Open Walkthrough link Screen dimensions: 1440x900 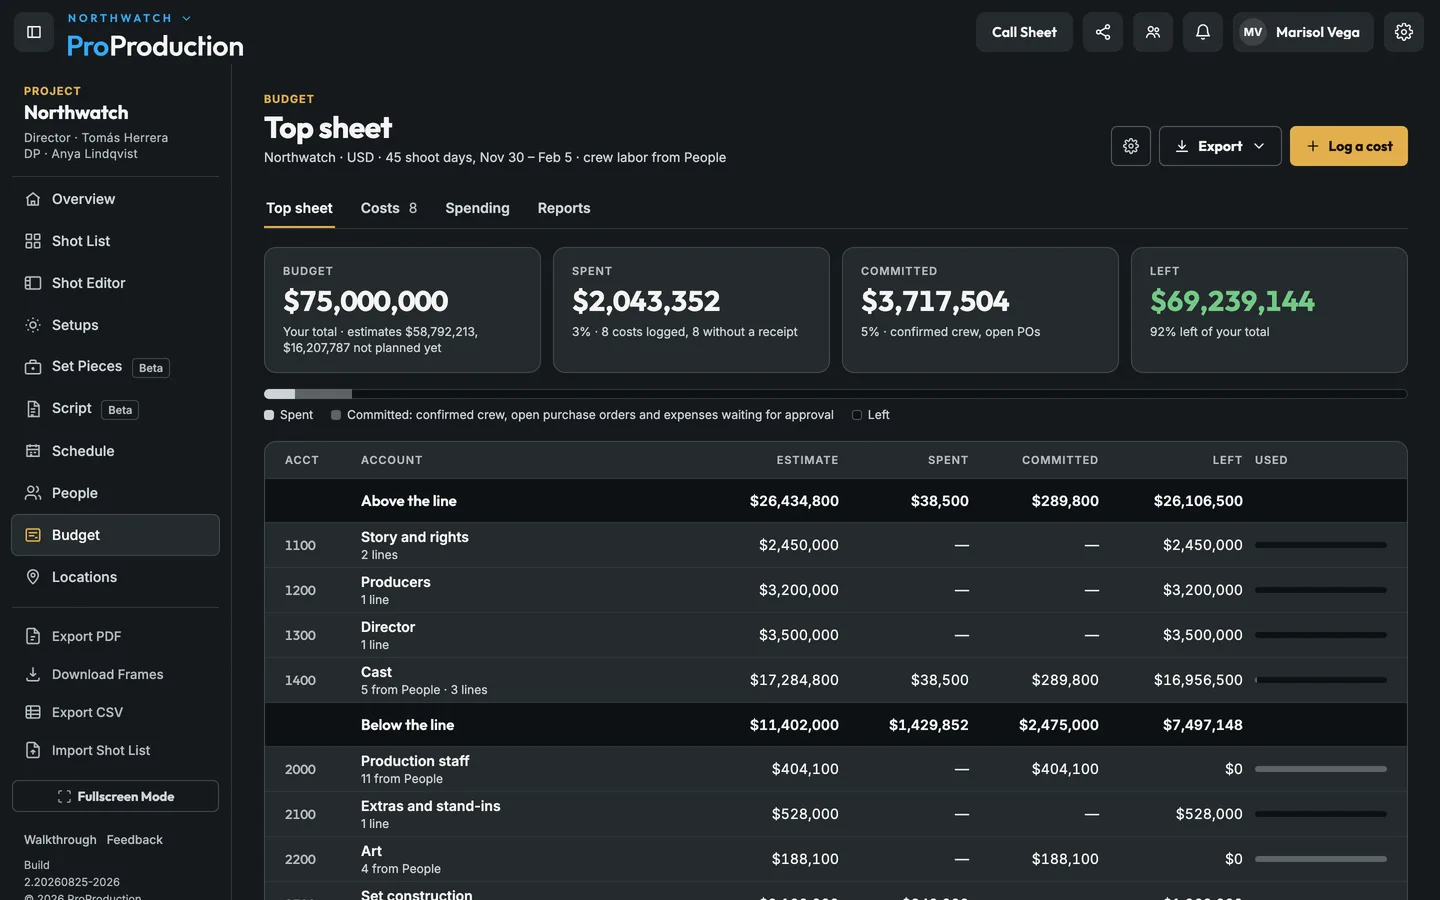click(60, 840)
